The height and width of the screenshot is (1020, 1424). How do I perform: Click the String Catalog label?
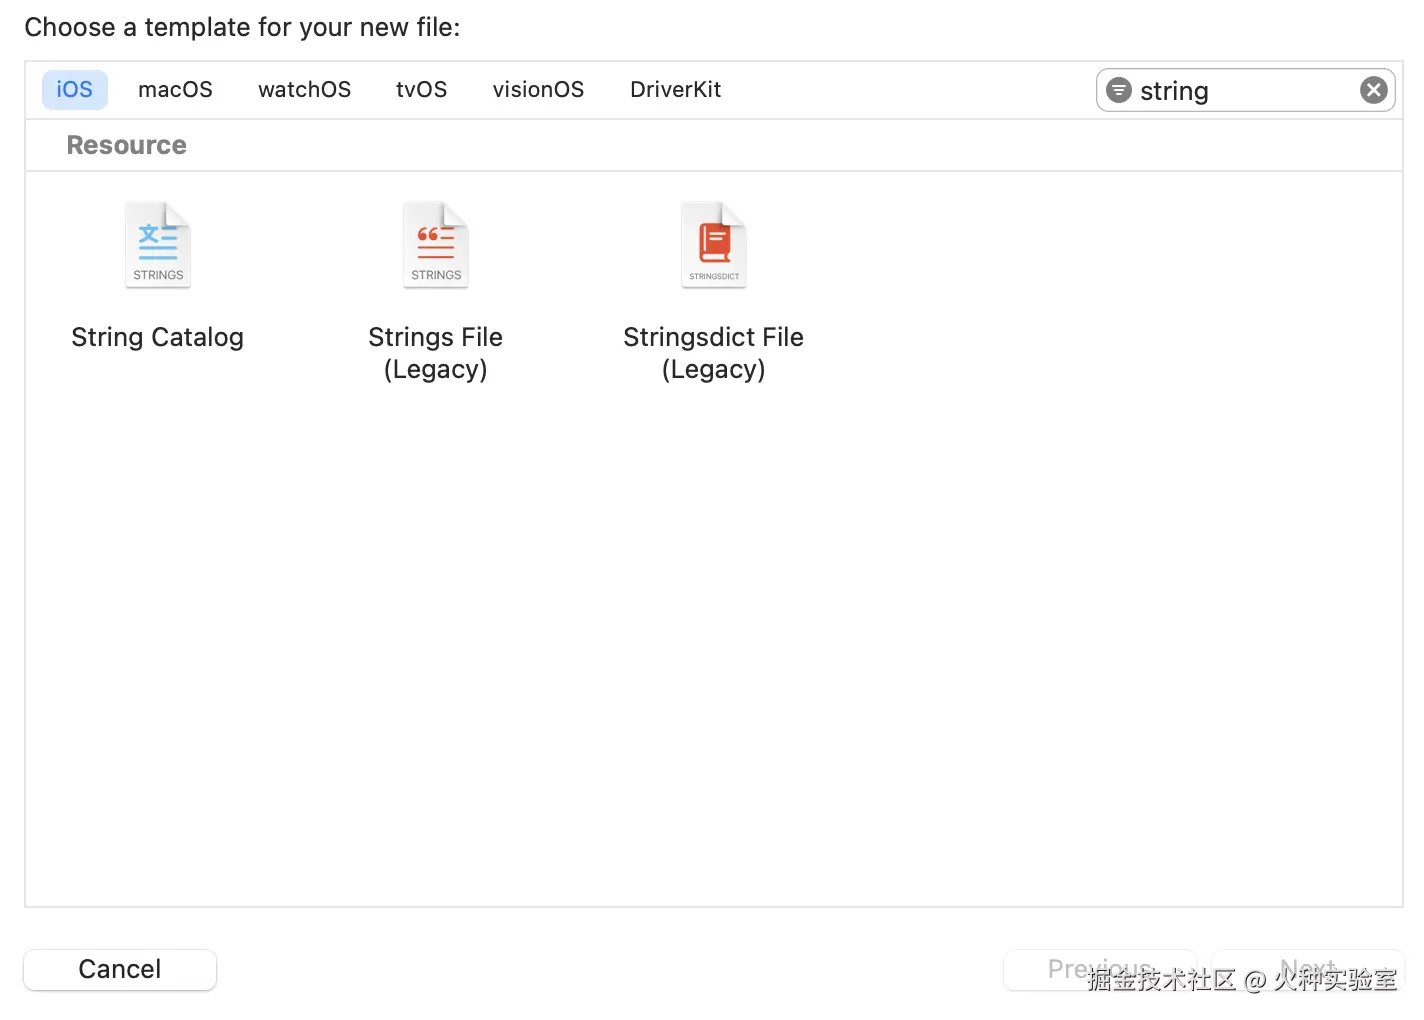158,338
